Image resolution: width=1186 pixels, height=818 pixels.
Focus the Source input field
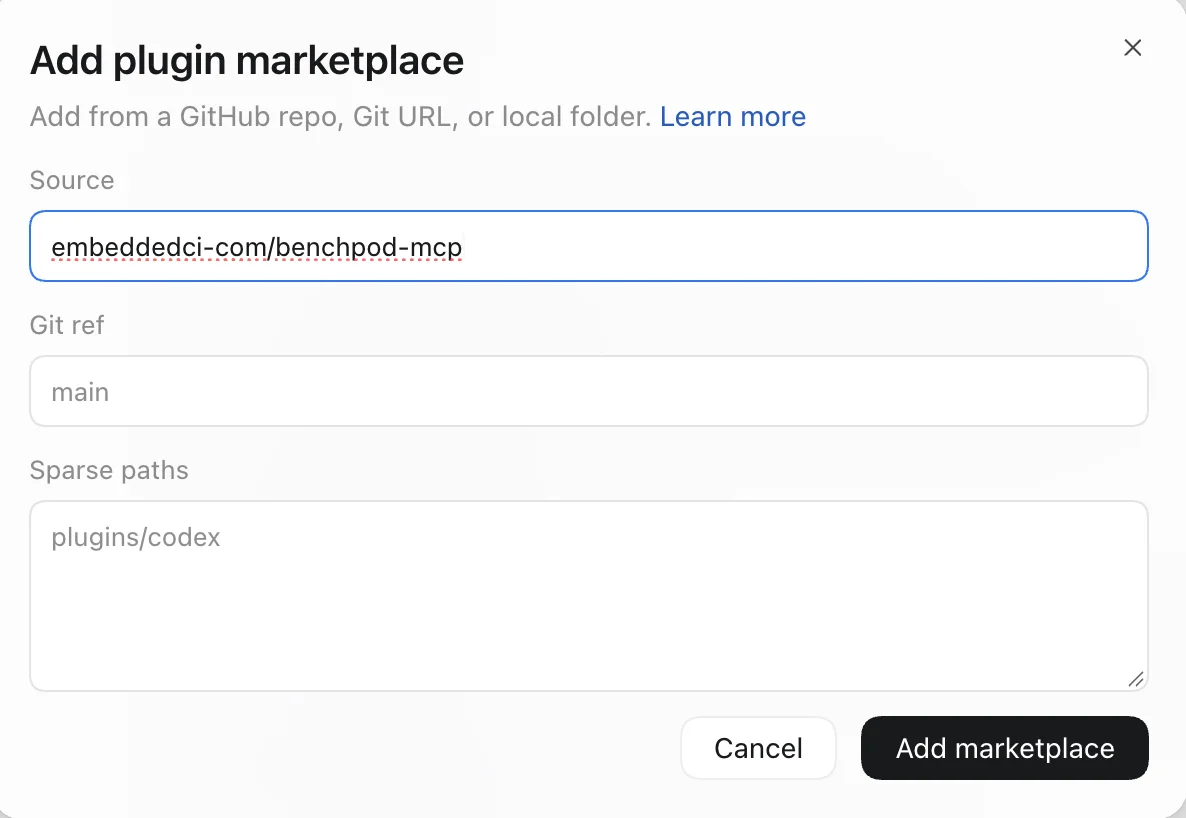point(588,246)
